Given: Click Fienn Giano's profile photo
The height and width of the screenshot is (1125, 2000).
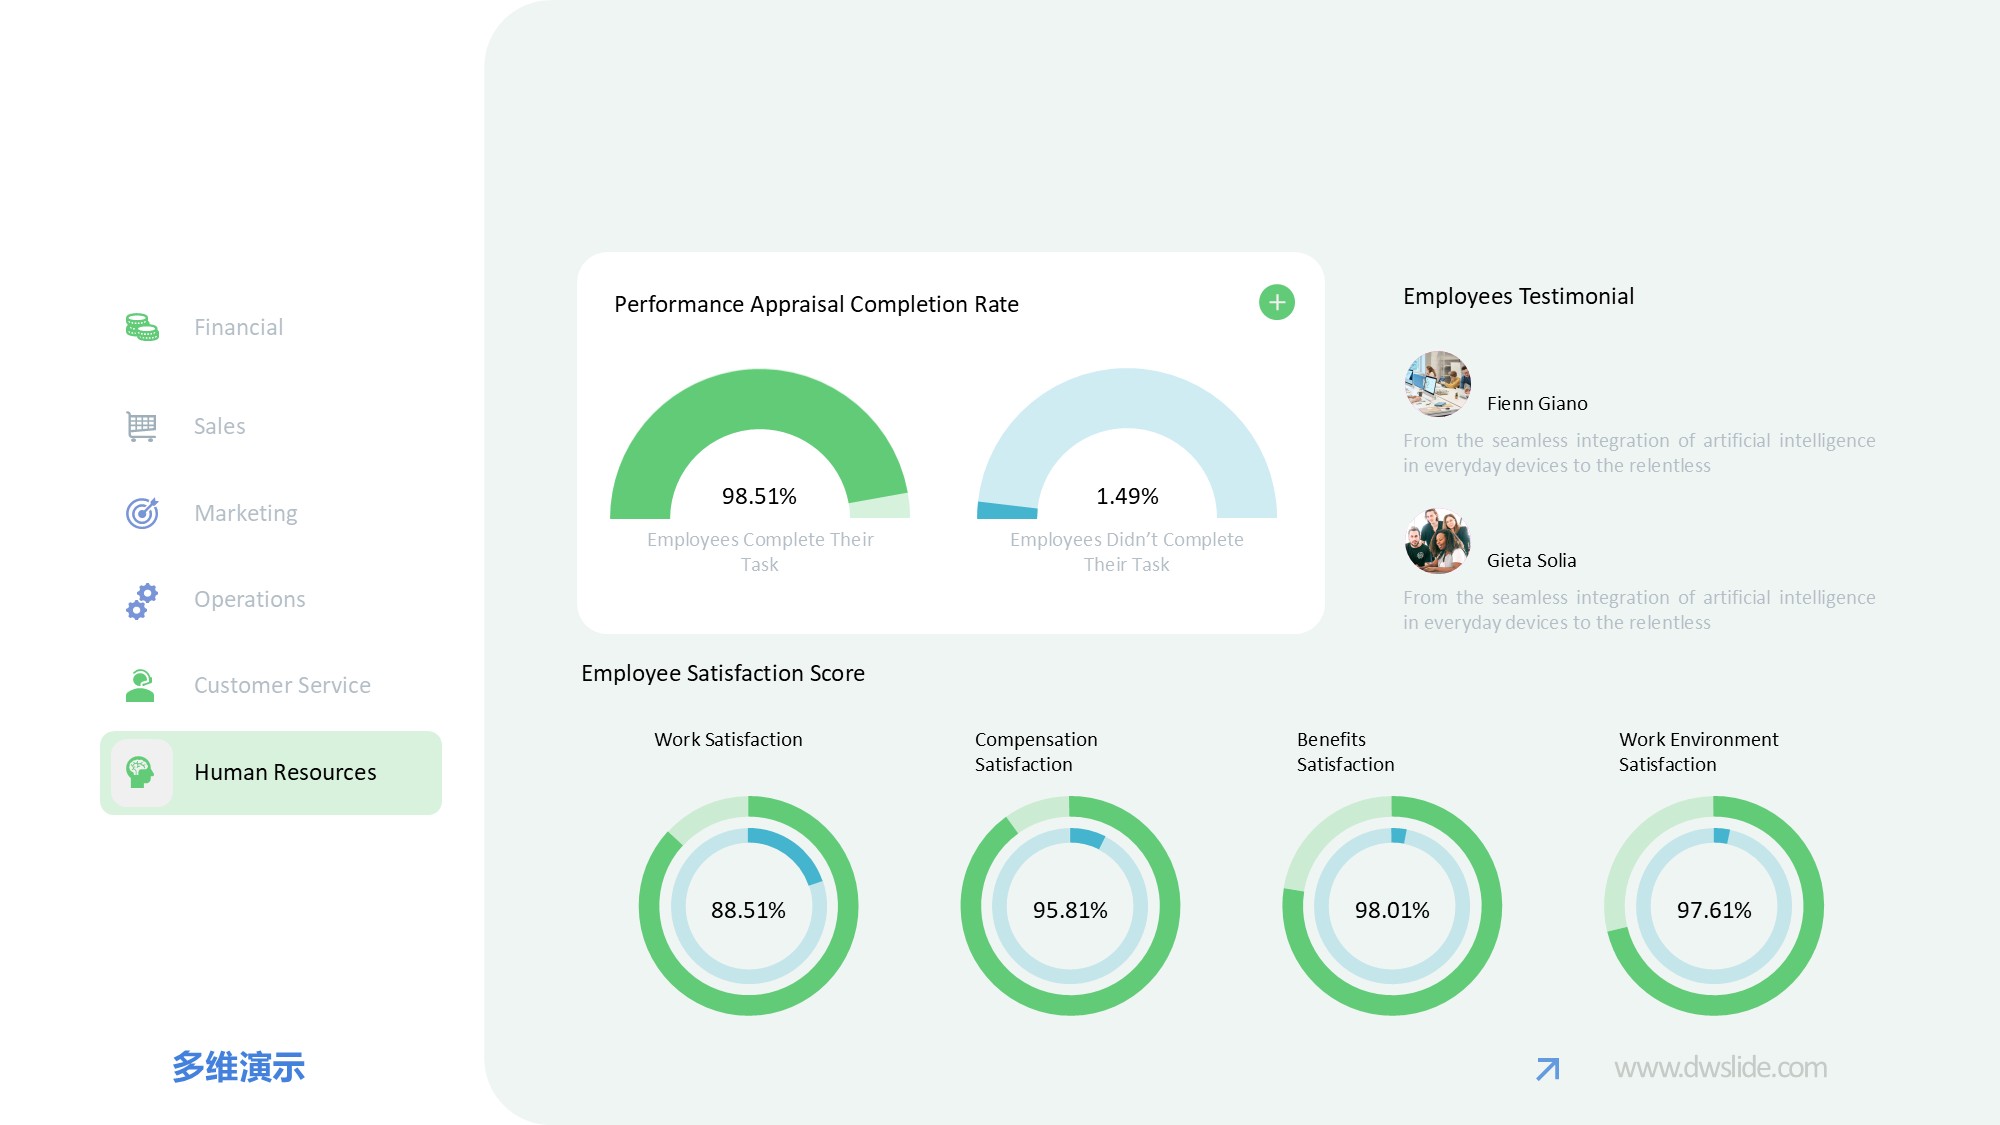Looking at the screenshot, I should 1437,384.
